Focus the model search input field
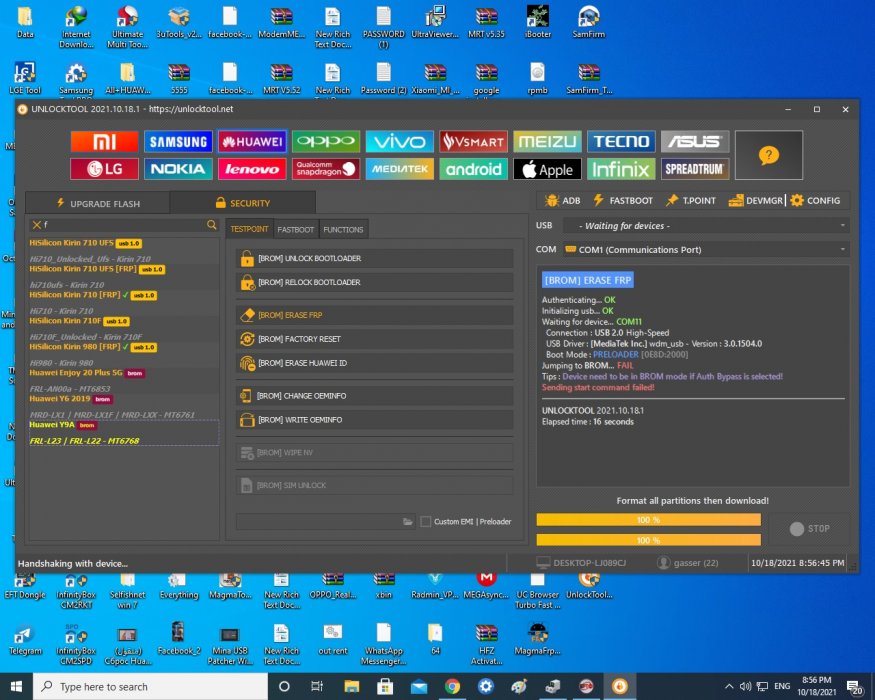 [x=124, y=224]
